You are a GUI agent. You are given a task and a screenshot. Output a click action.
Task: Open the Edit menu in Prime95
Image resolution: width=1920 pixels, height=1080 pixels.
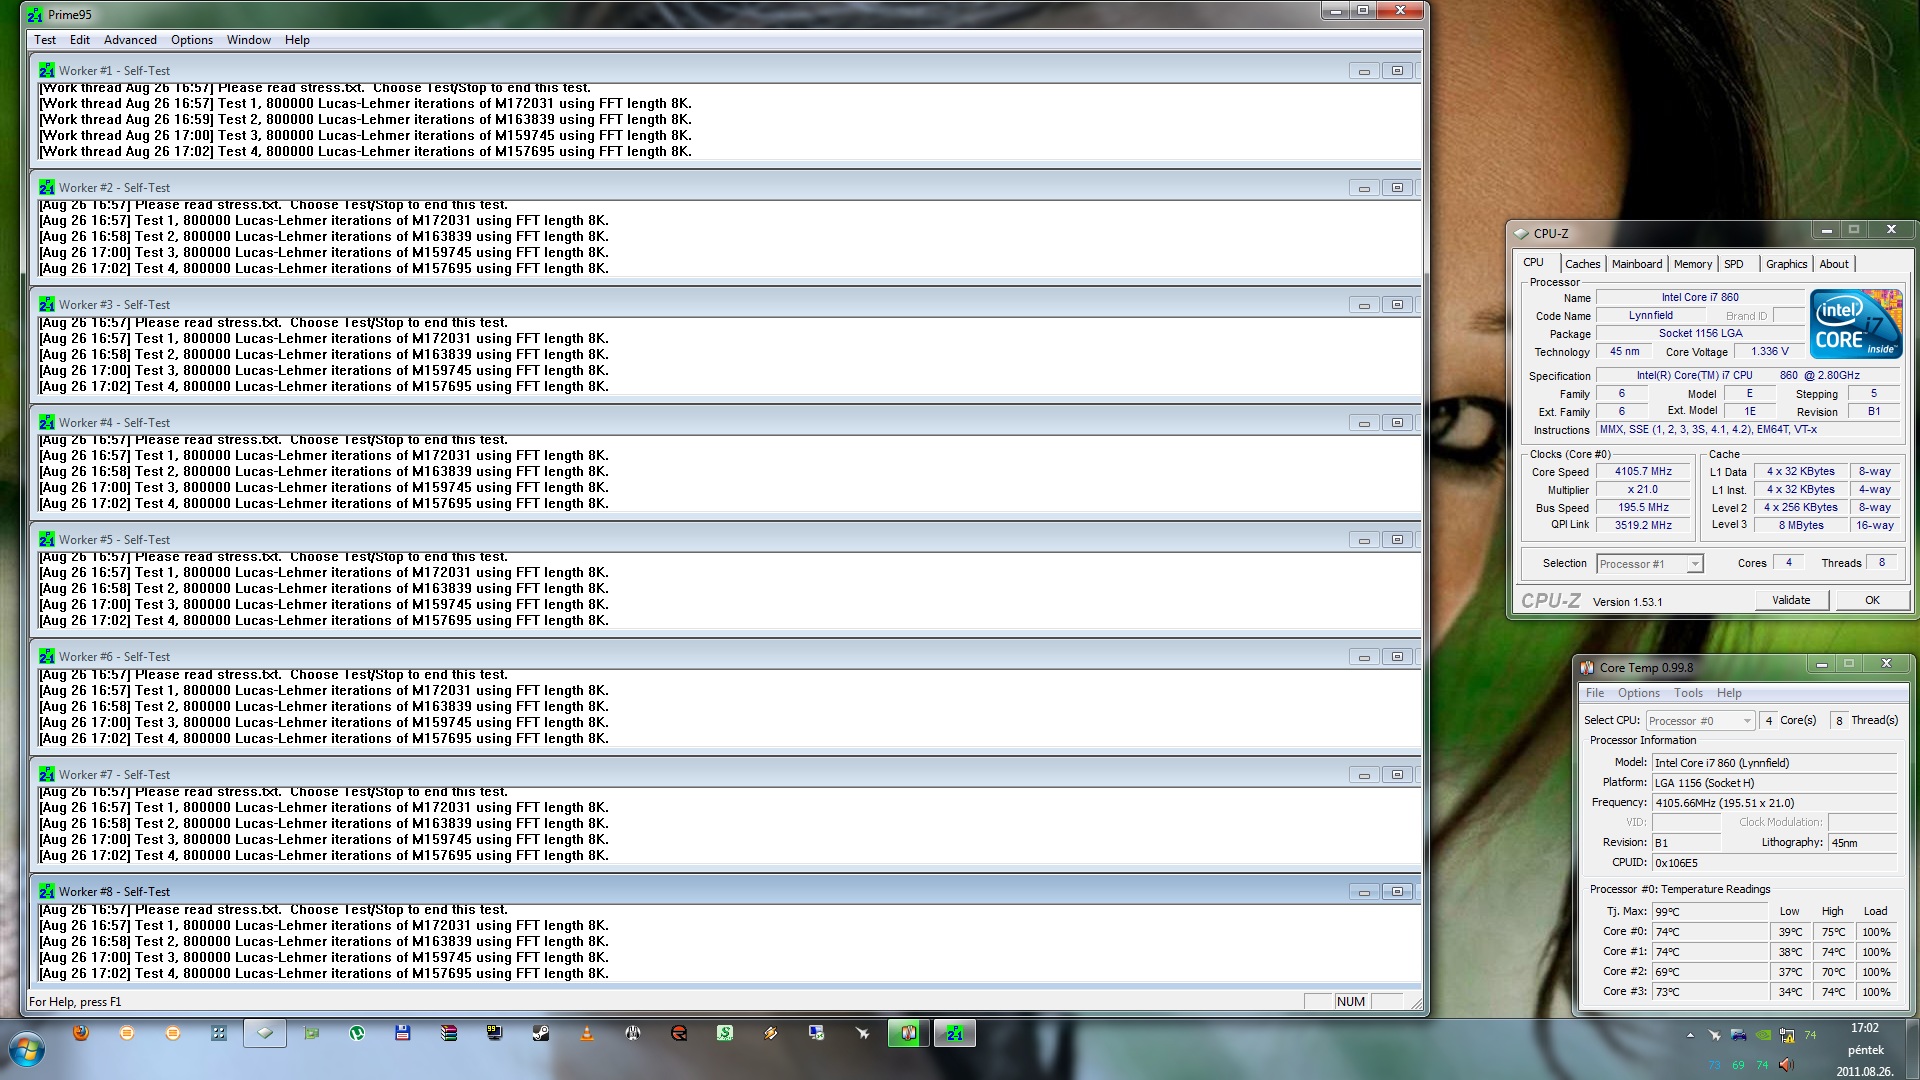point(80,40)
